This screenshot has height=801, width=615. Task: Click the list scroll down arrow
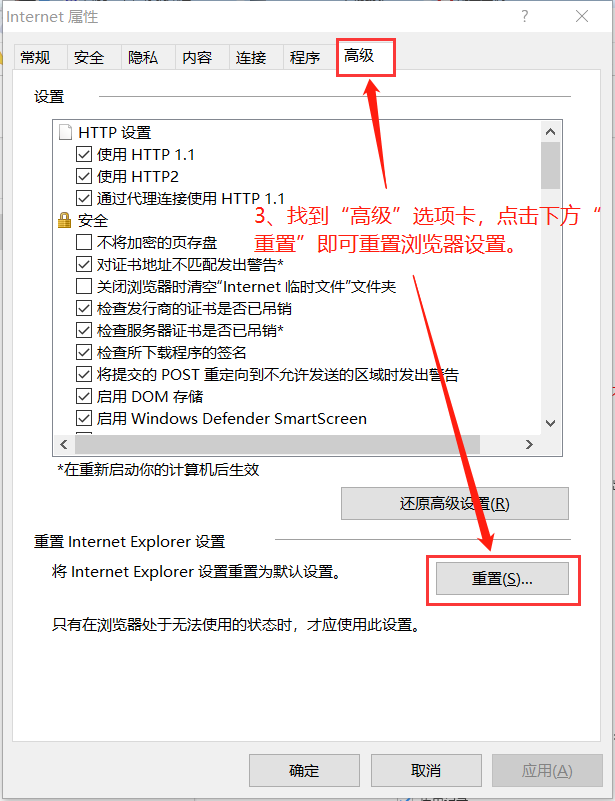[x=550, y=423]
